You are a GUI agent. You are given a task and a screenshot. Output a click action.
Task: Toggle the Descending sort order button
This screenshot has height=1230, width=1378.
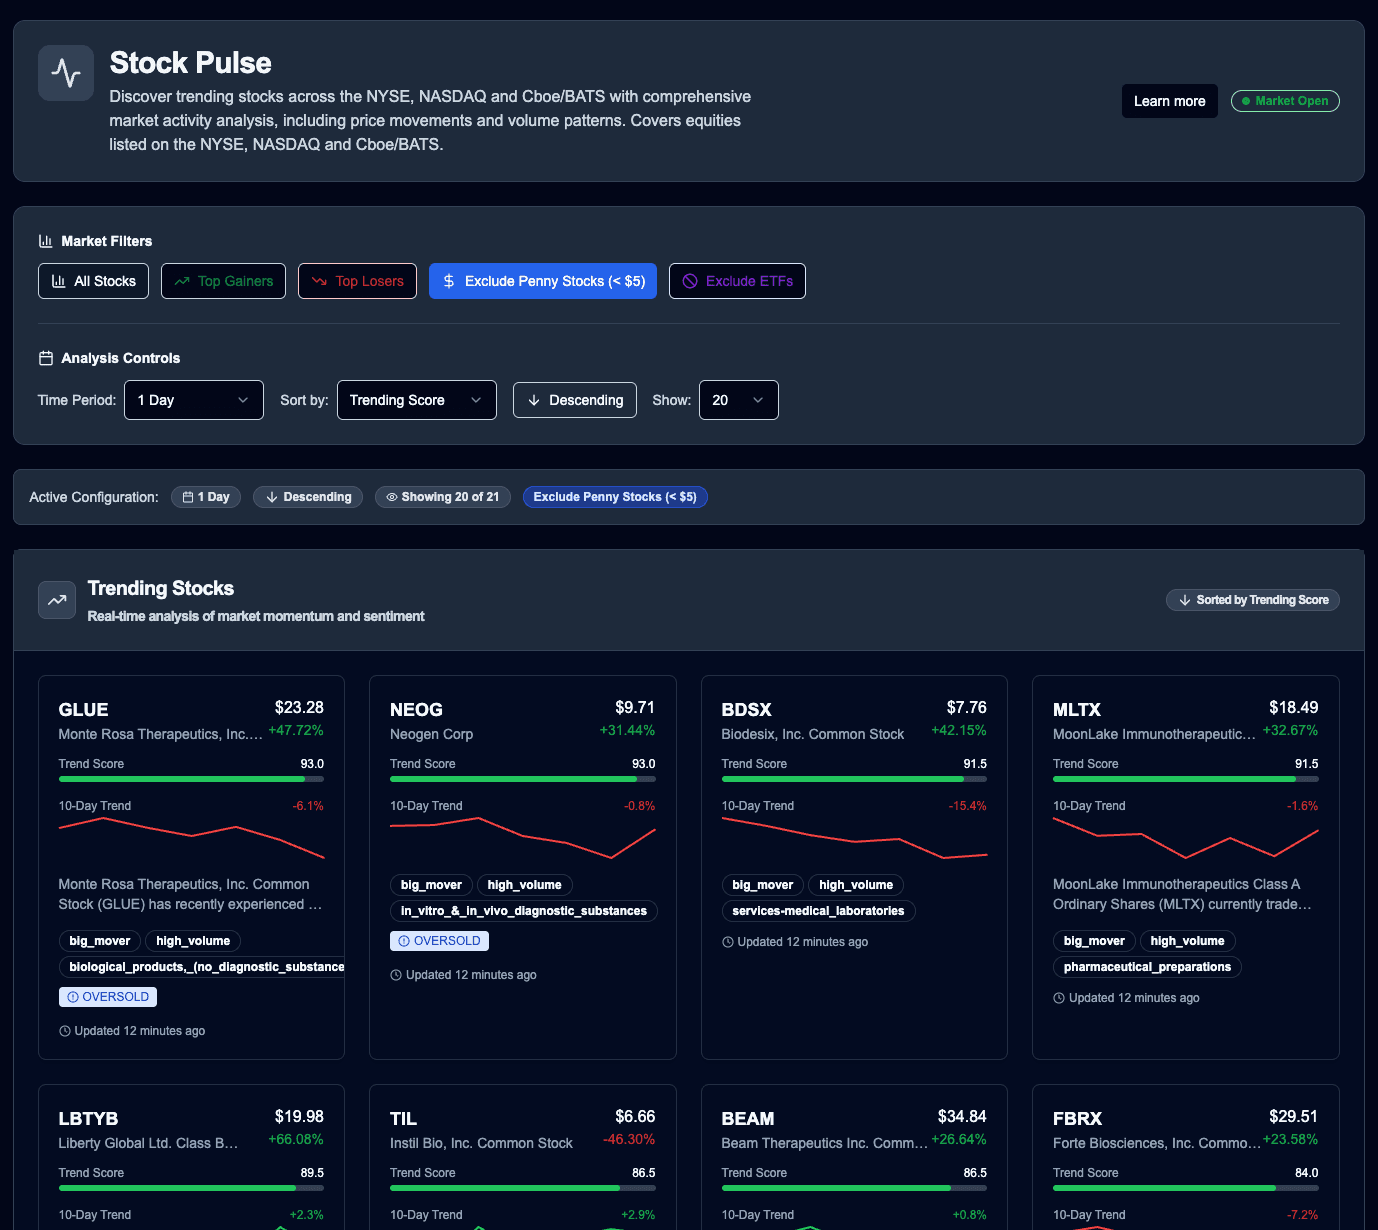(574, 400)
